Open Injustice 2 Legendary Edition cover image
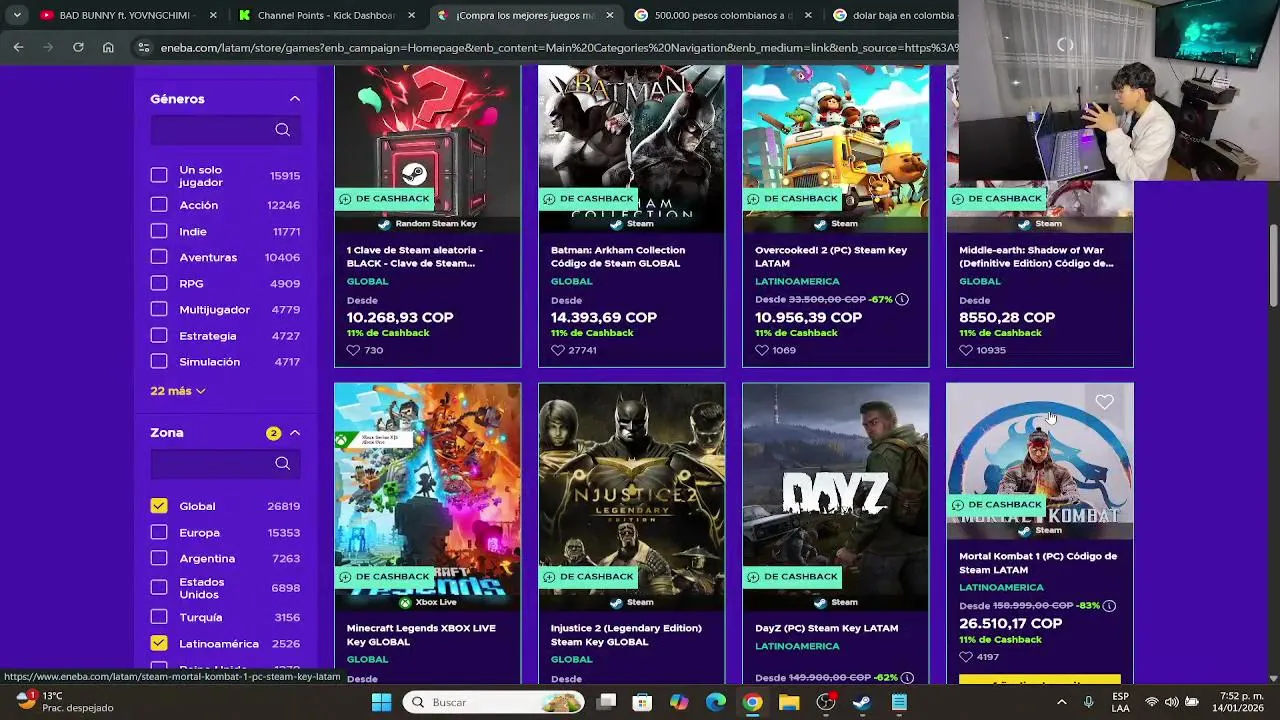 631,497
